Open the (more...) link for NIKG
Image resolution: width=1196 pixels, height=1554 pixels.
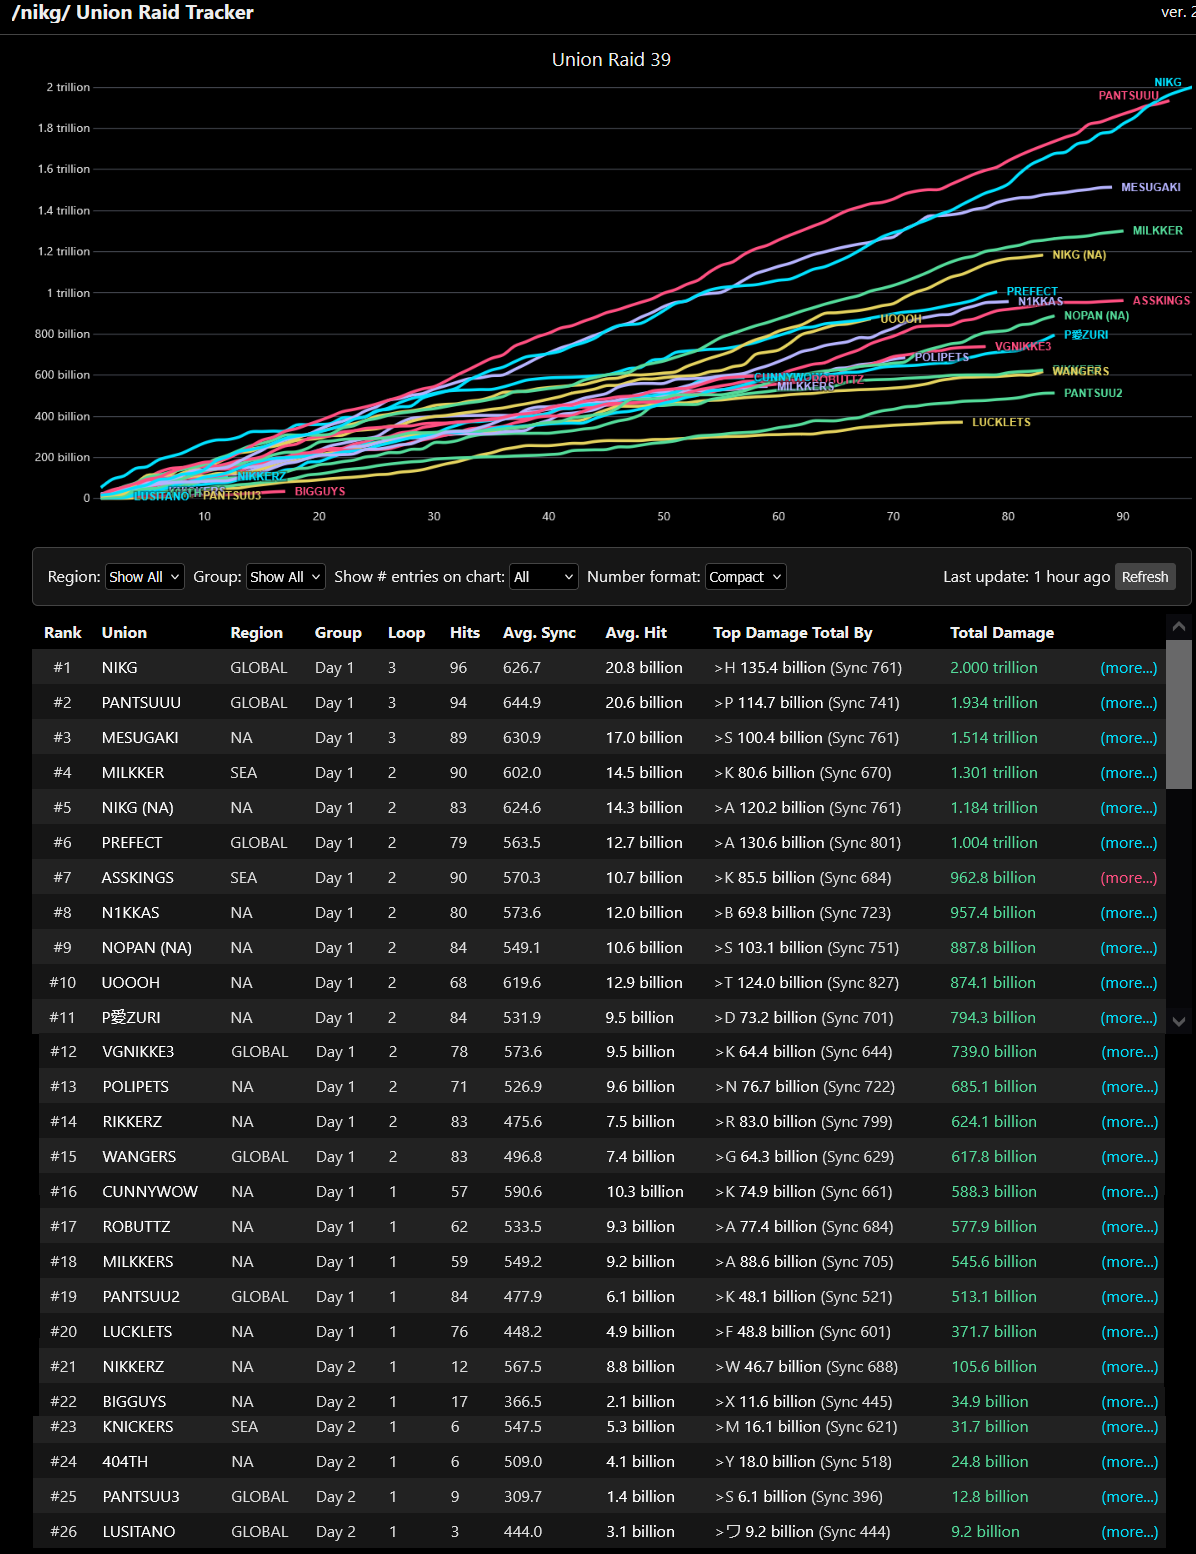pos(1129,668)
